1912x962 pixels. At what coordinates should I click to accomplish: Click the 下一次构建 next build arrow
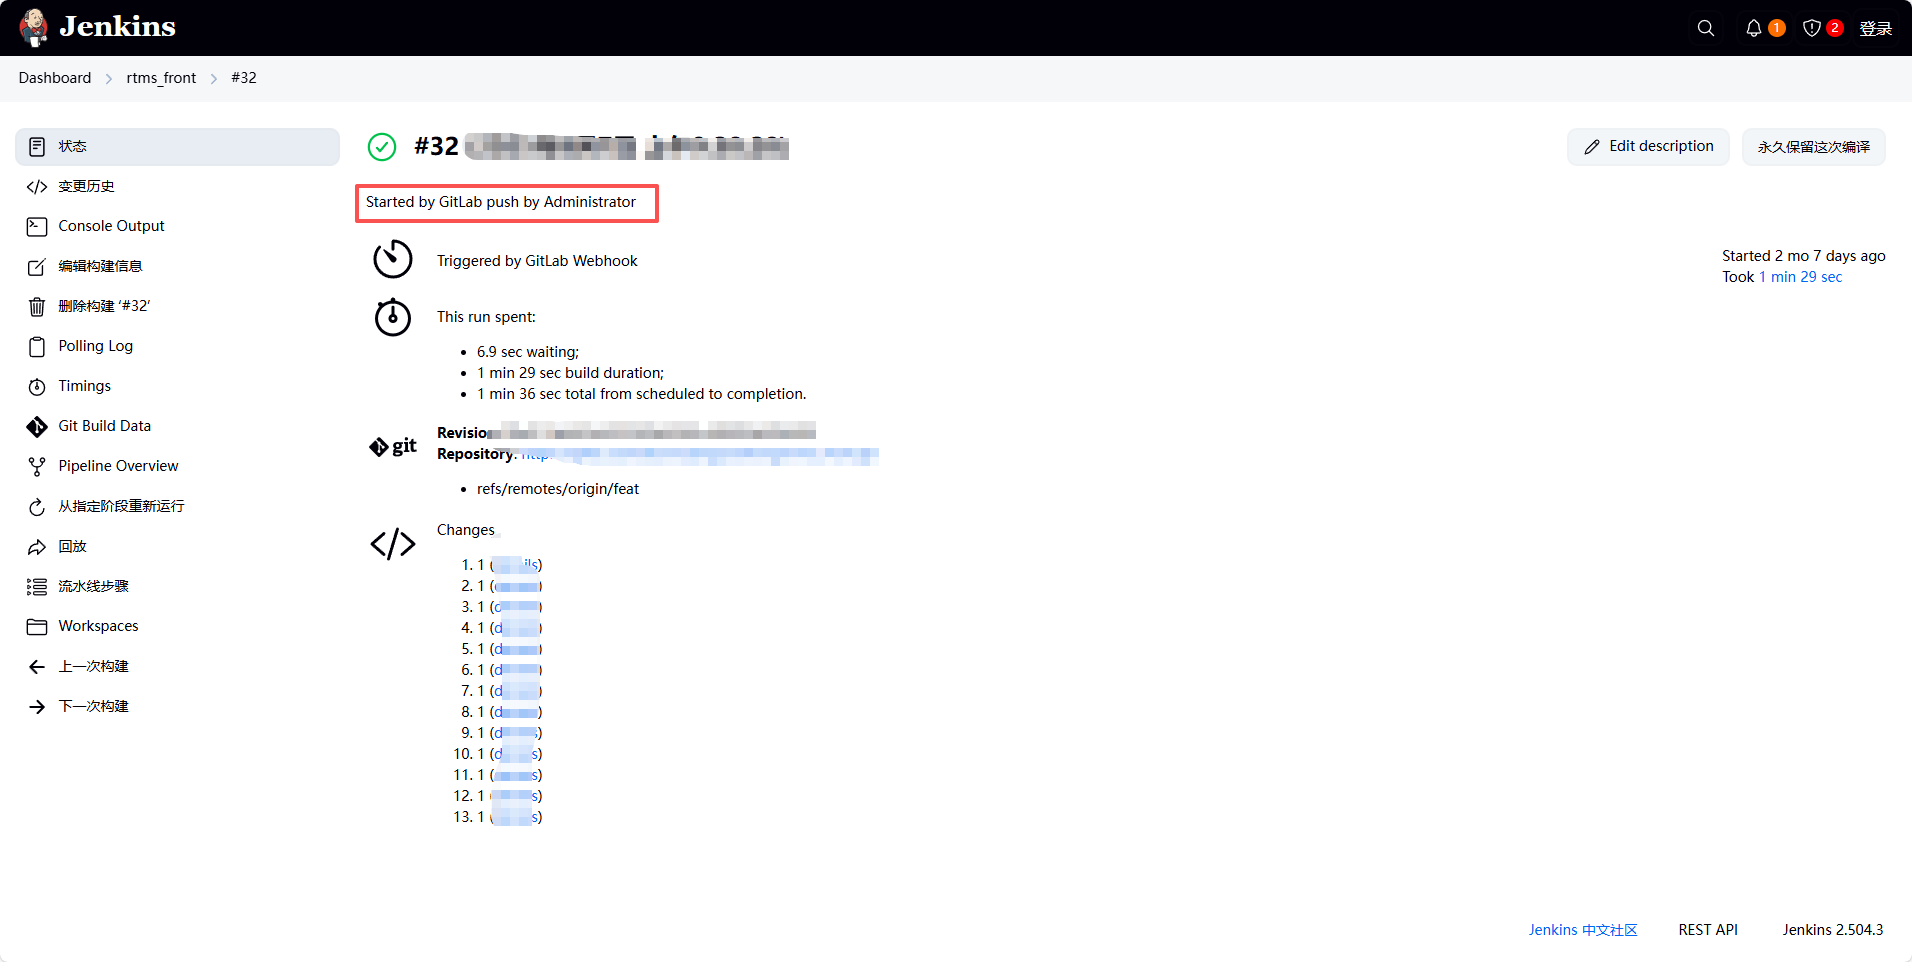pyautogui.click(x=37, y=707)
